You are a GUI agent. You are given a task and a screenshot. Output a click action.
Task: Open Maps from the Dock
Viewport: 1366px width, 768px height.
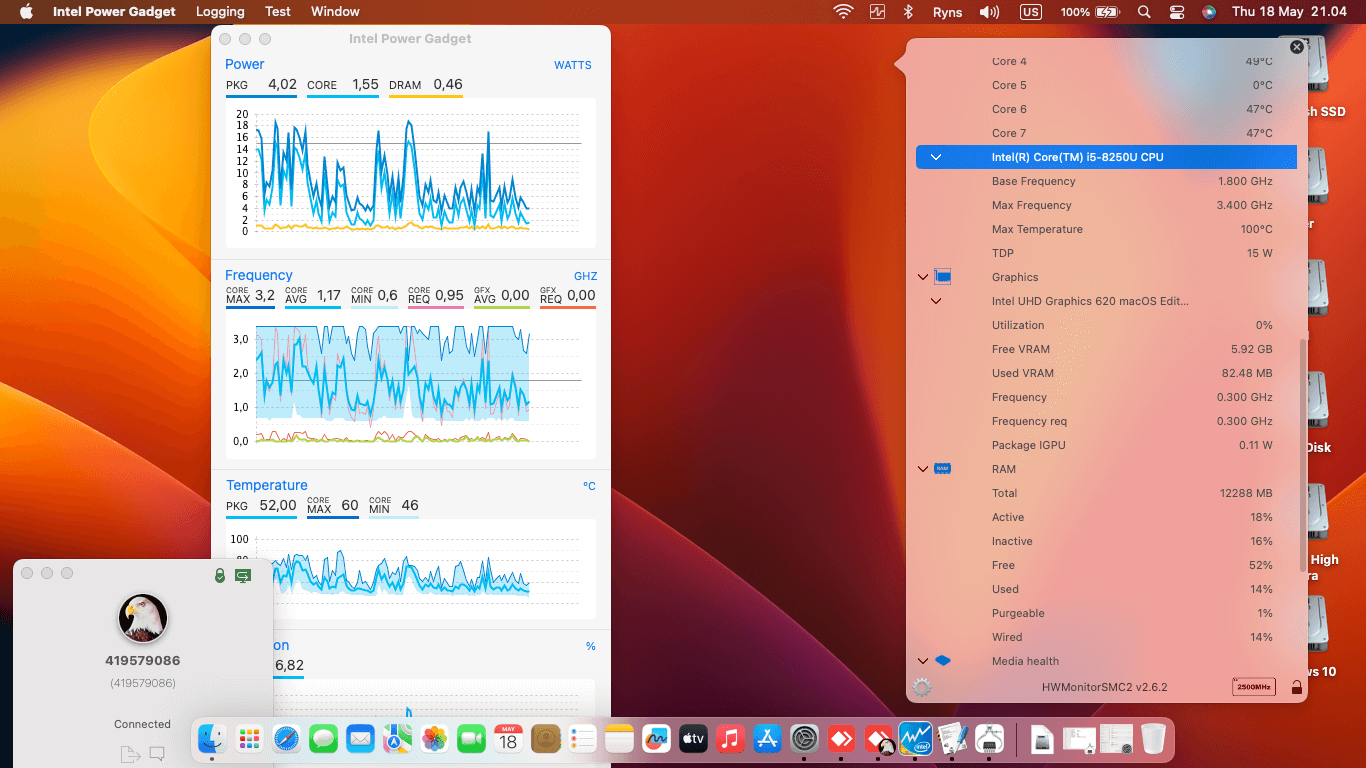[x=397, y=739]
